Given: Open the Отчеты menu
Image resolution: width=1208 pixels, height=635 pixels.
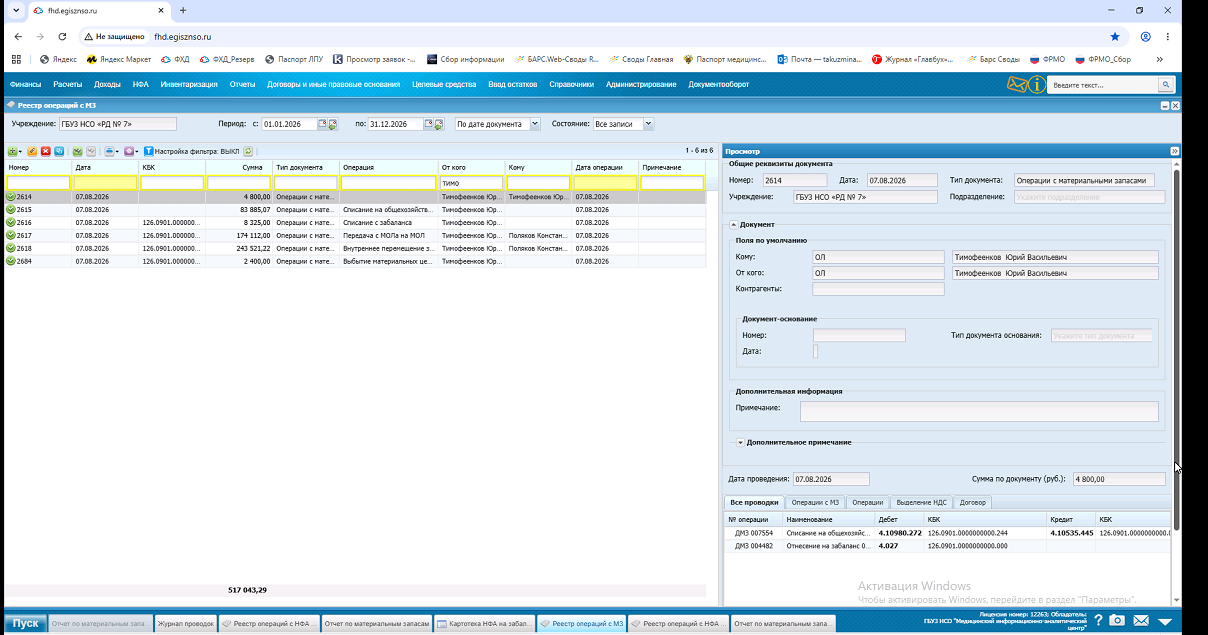Looking at the screenshot, I should coord(242,85).
